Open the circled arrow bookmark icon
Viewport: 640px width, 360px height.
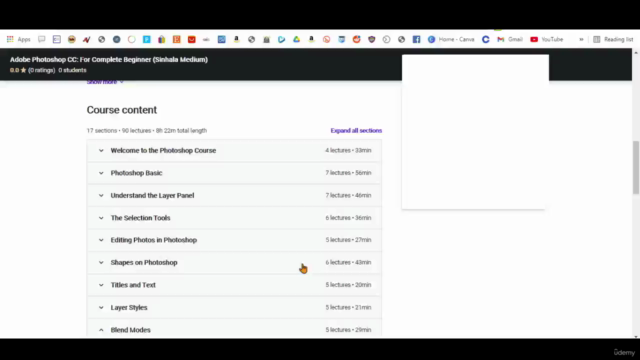(x=387, y=40)
